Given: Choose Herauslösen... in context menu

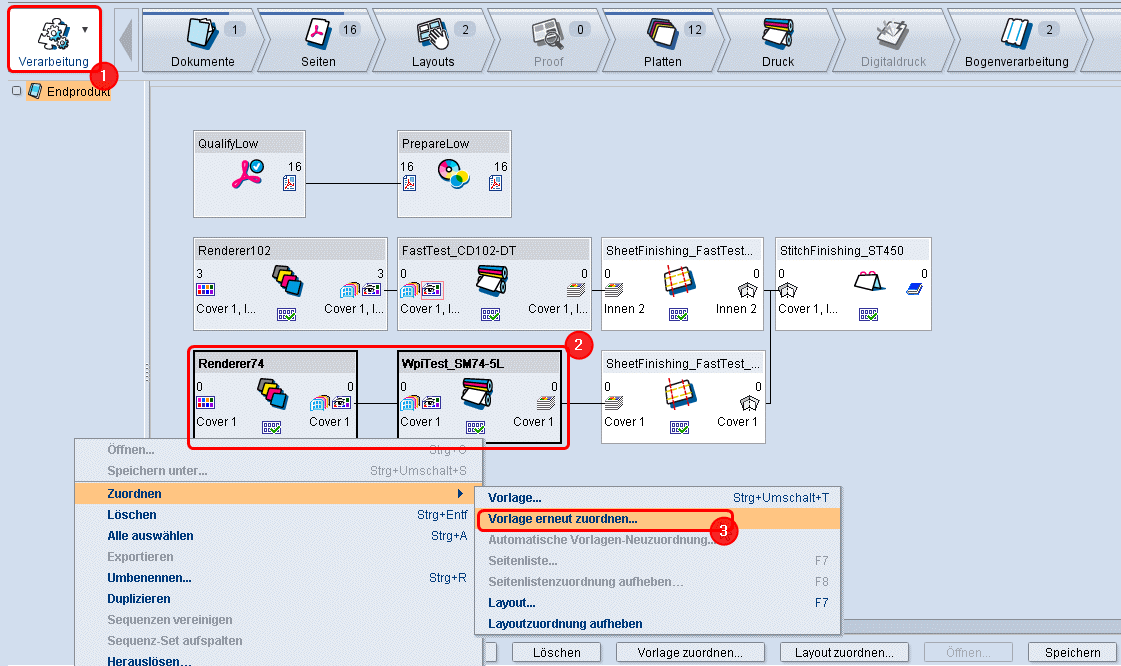Looking at the screenshot, I should coord(279,660).
